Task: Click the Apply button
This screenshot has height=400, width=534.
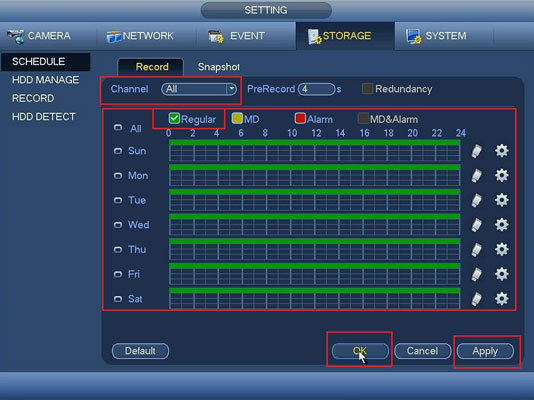Action: point(485,351)
